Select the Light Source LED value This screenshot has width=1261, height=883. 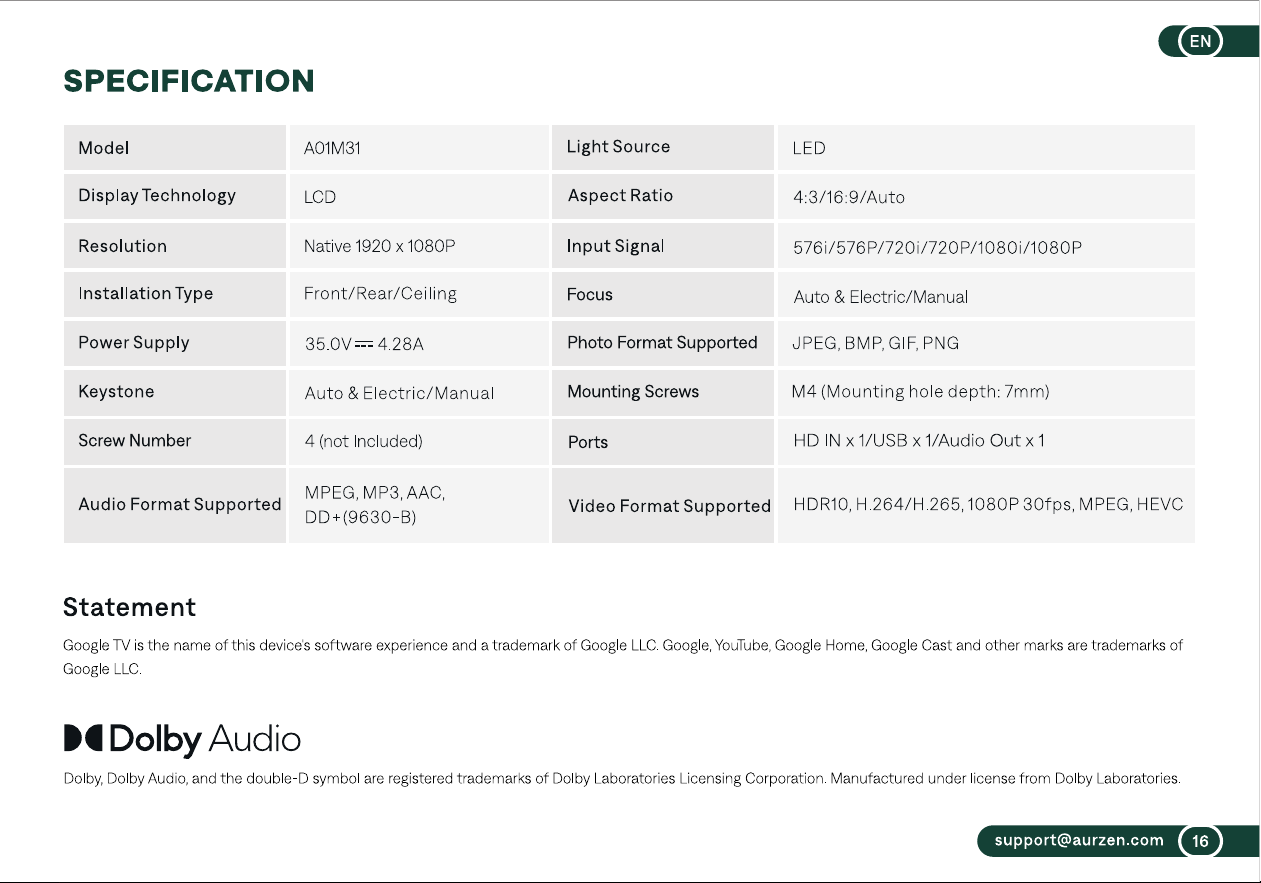pos(809,148)
